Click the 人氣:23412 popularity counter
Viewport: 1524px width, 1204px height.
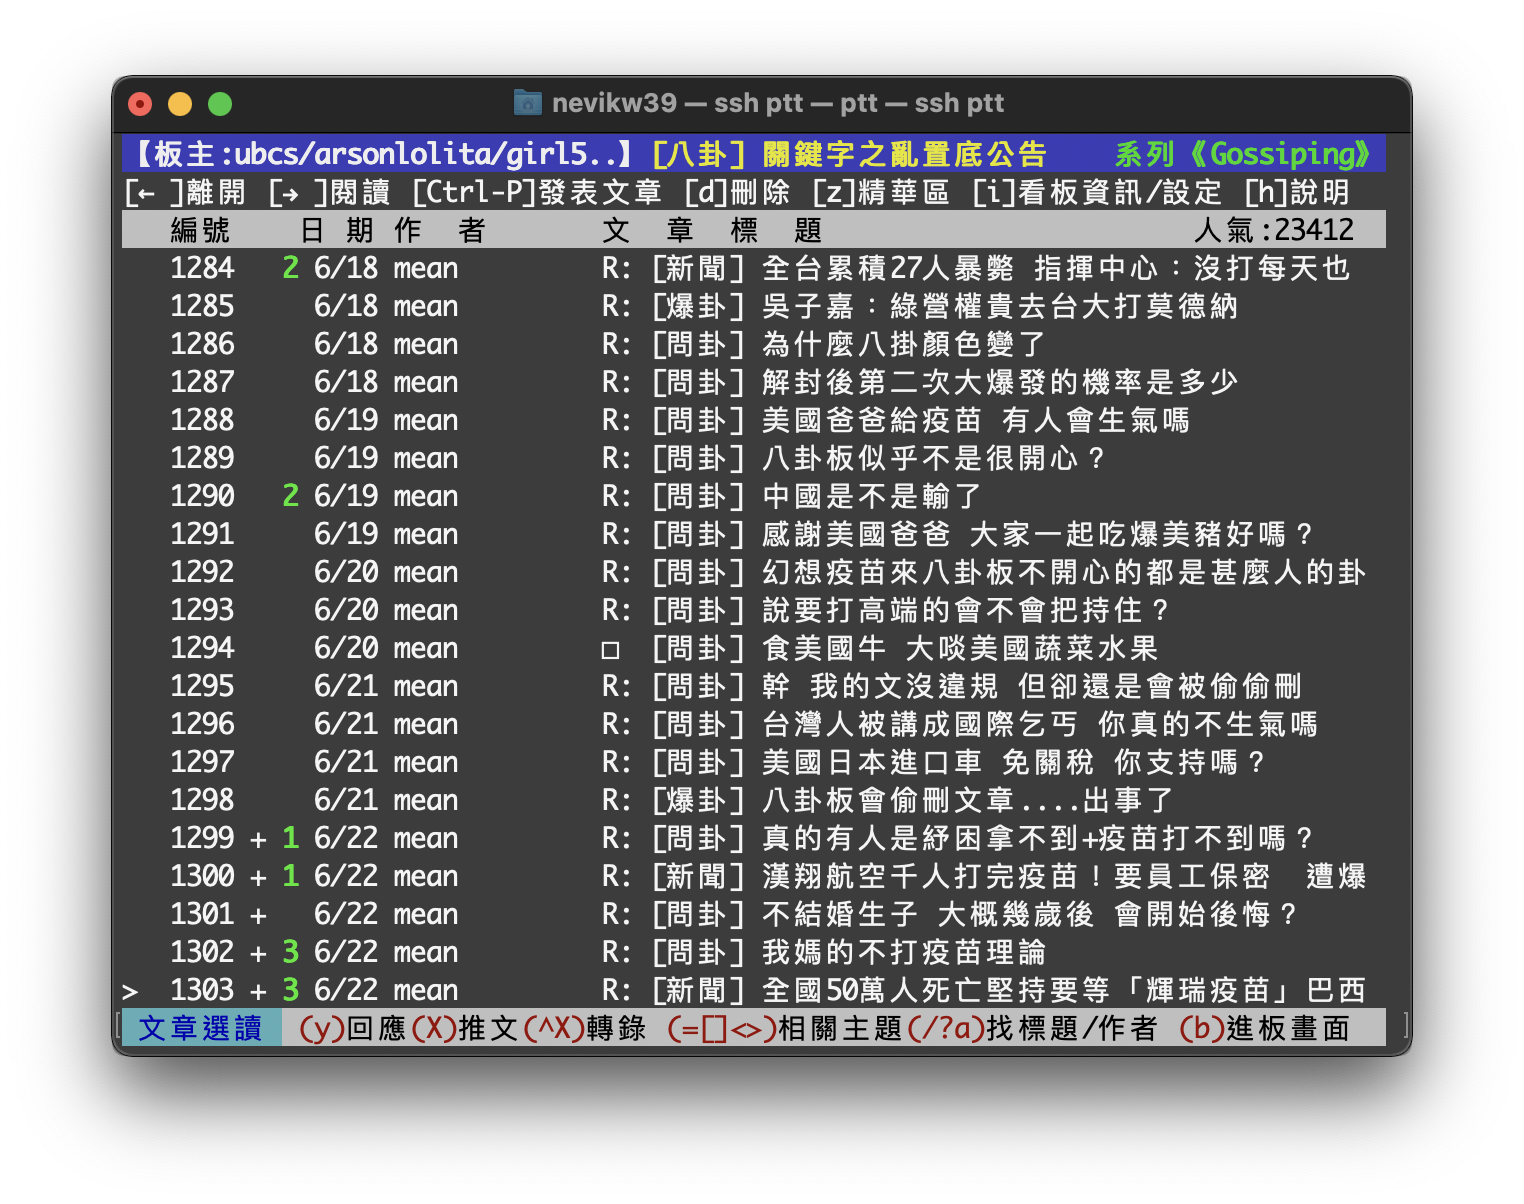(x=1274, y=230)
